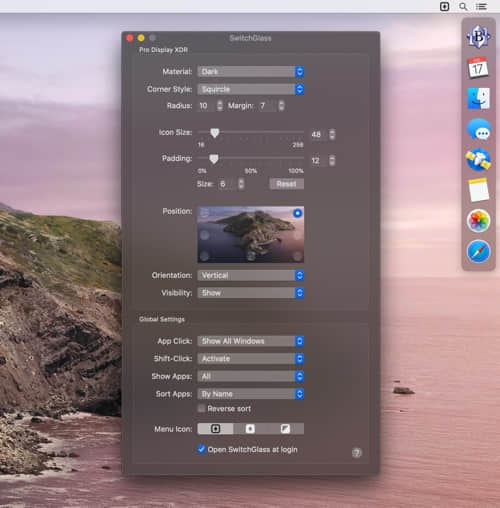The width and height of the screenshot is (500, 508).
Task: Open Photos from the dock
Action: (x=478, y=221)
